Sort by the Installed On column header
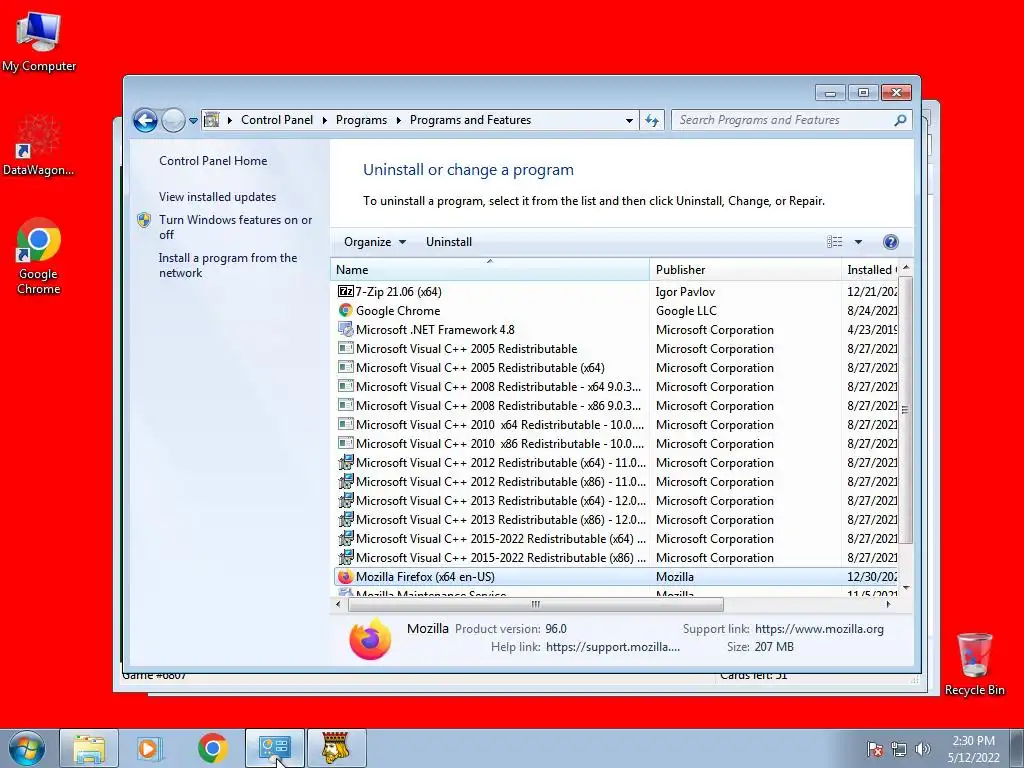The image size is (1024, 768). (871, 269)
